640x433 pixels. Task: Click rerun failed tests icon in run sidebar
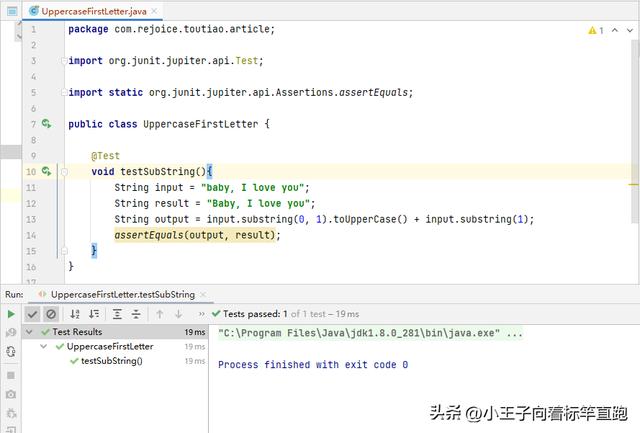pyautogui.click(x=11, y=333)
